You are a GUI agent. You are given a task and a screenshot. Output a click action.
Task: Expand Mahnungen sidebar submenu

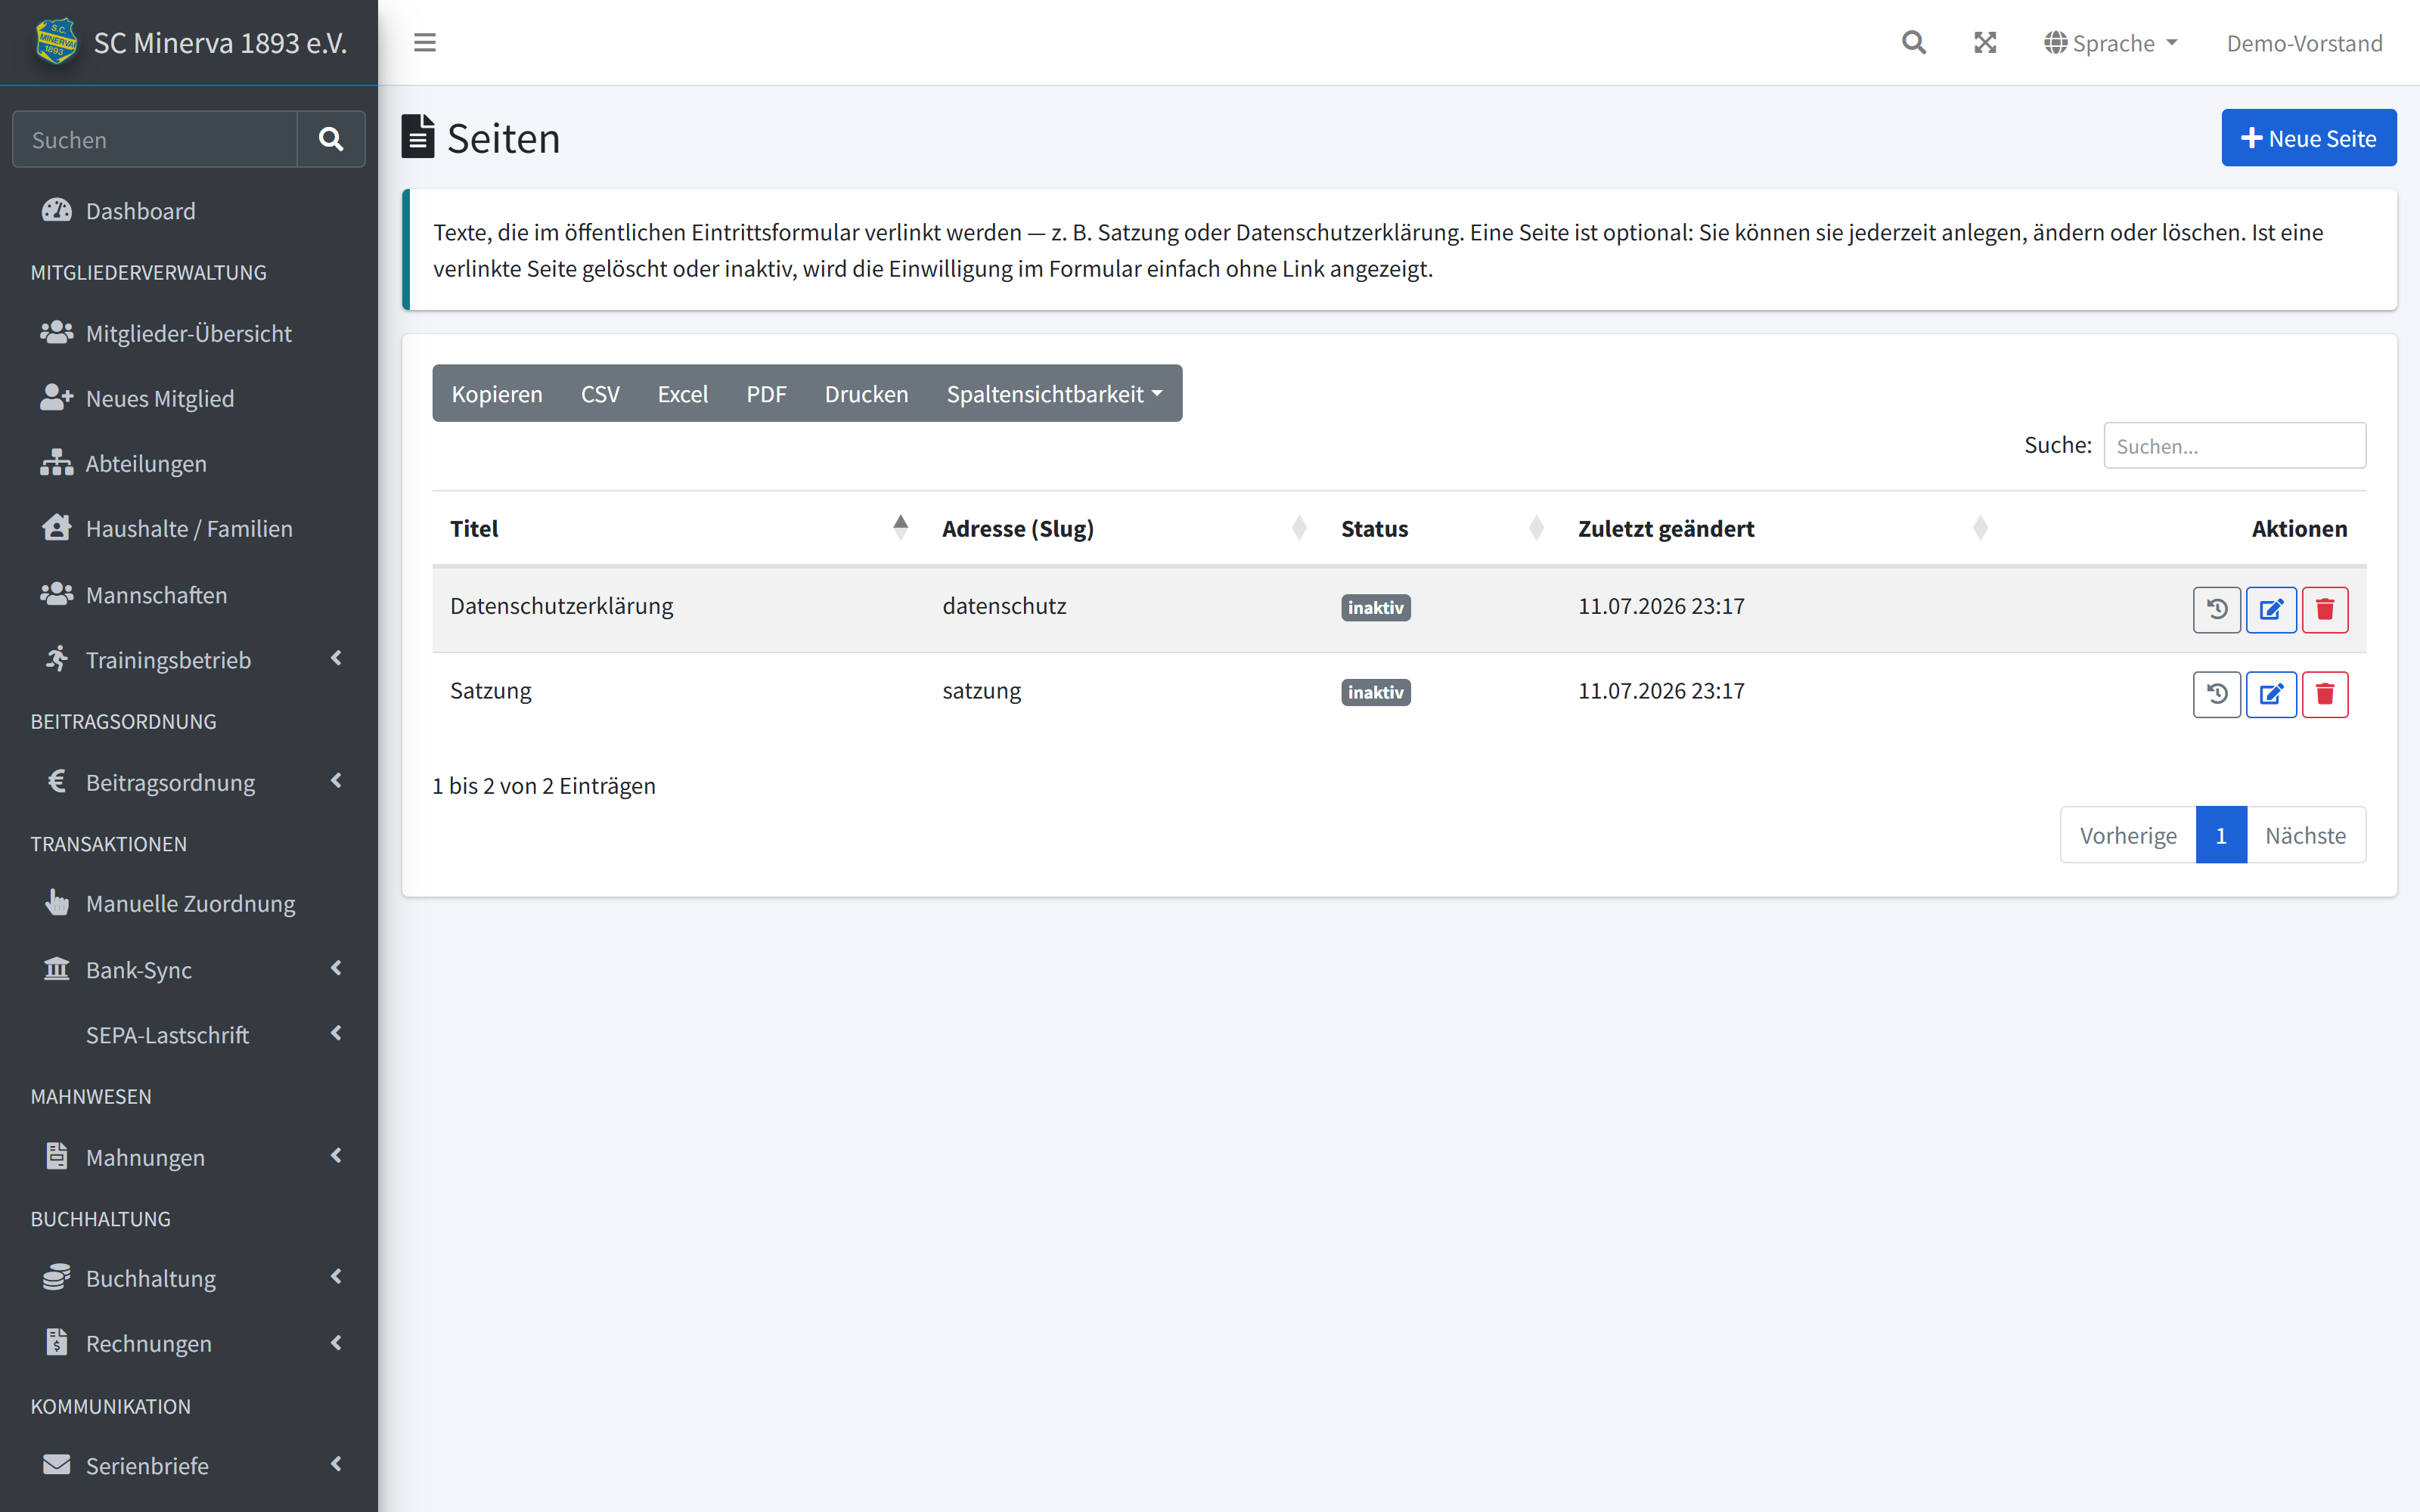(x=189, y=1157)
